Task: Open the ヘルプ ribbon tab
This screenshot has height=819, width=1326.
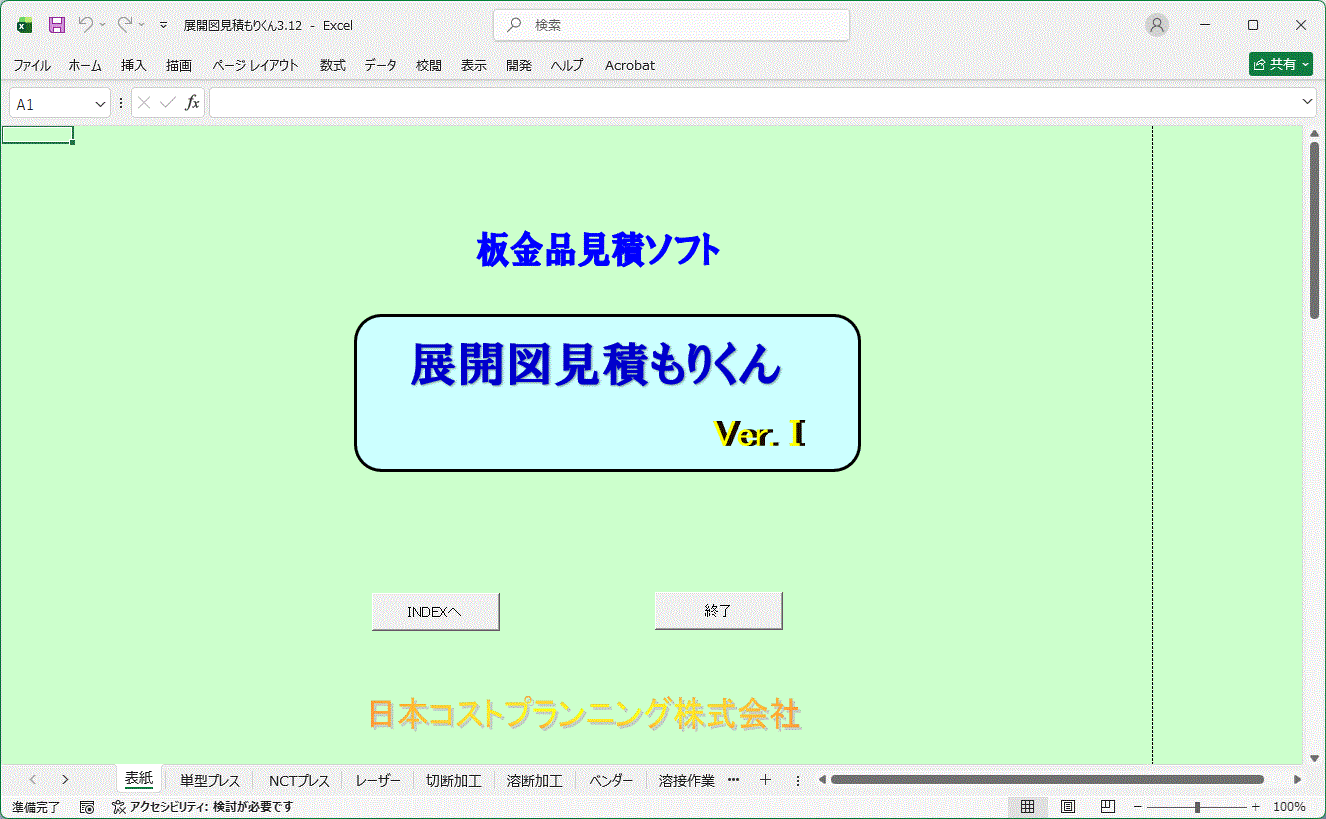Action: (567, 65)
